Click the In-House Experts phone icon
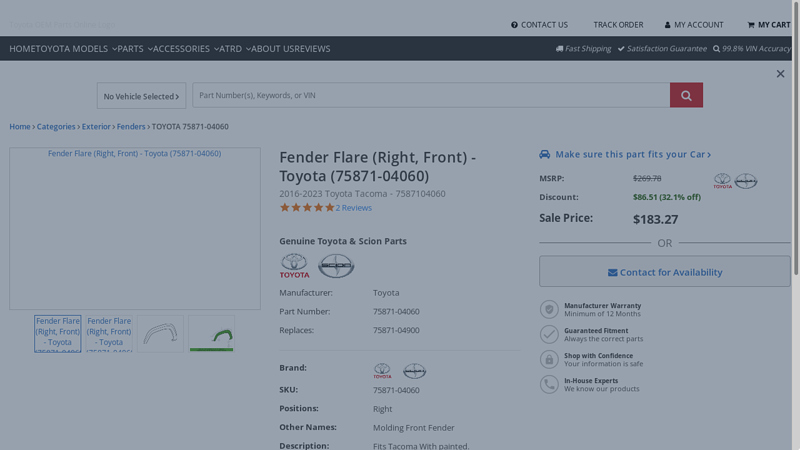This screenshot has height=450, width=800. [549, 384]
